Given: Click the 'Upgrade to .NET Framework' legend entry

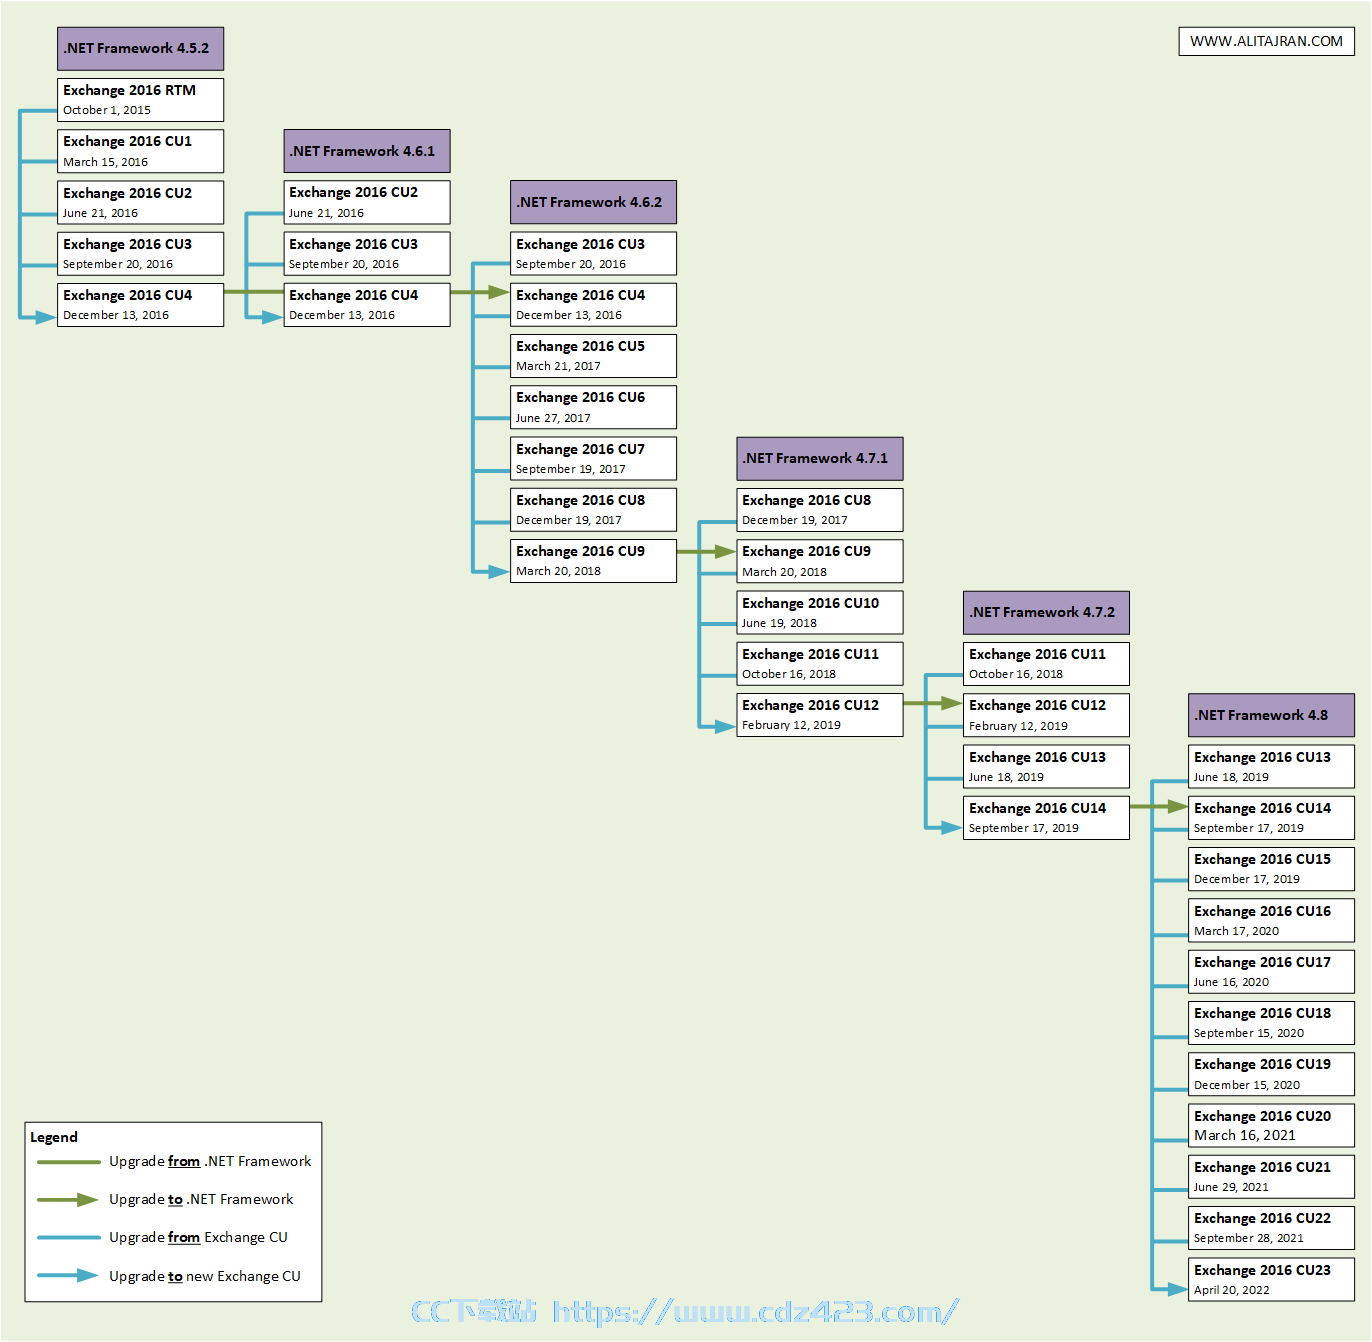Looking at the screenshot, I should point(165,1199).
